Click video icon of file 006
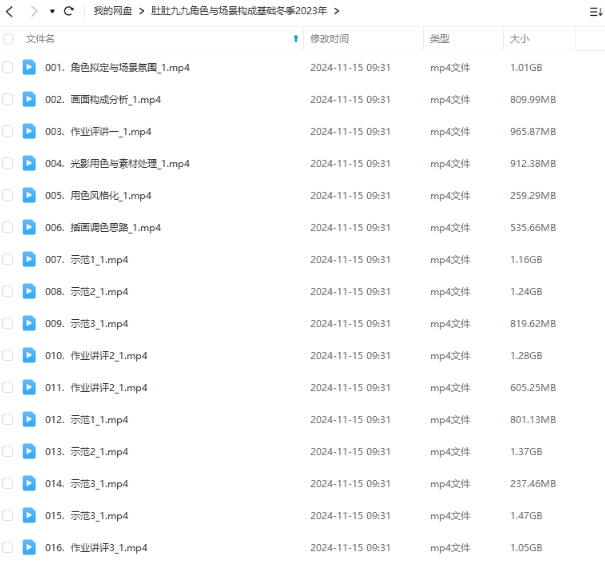Screen dimensions: 605x569 pyautogui.click(x=29, y=227)
